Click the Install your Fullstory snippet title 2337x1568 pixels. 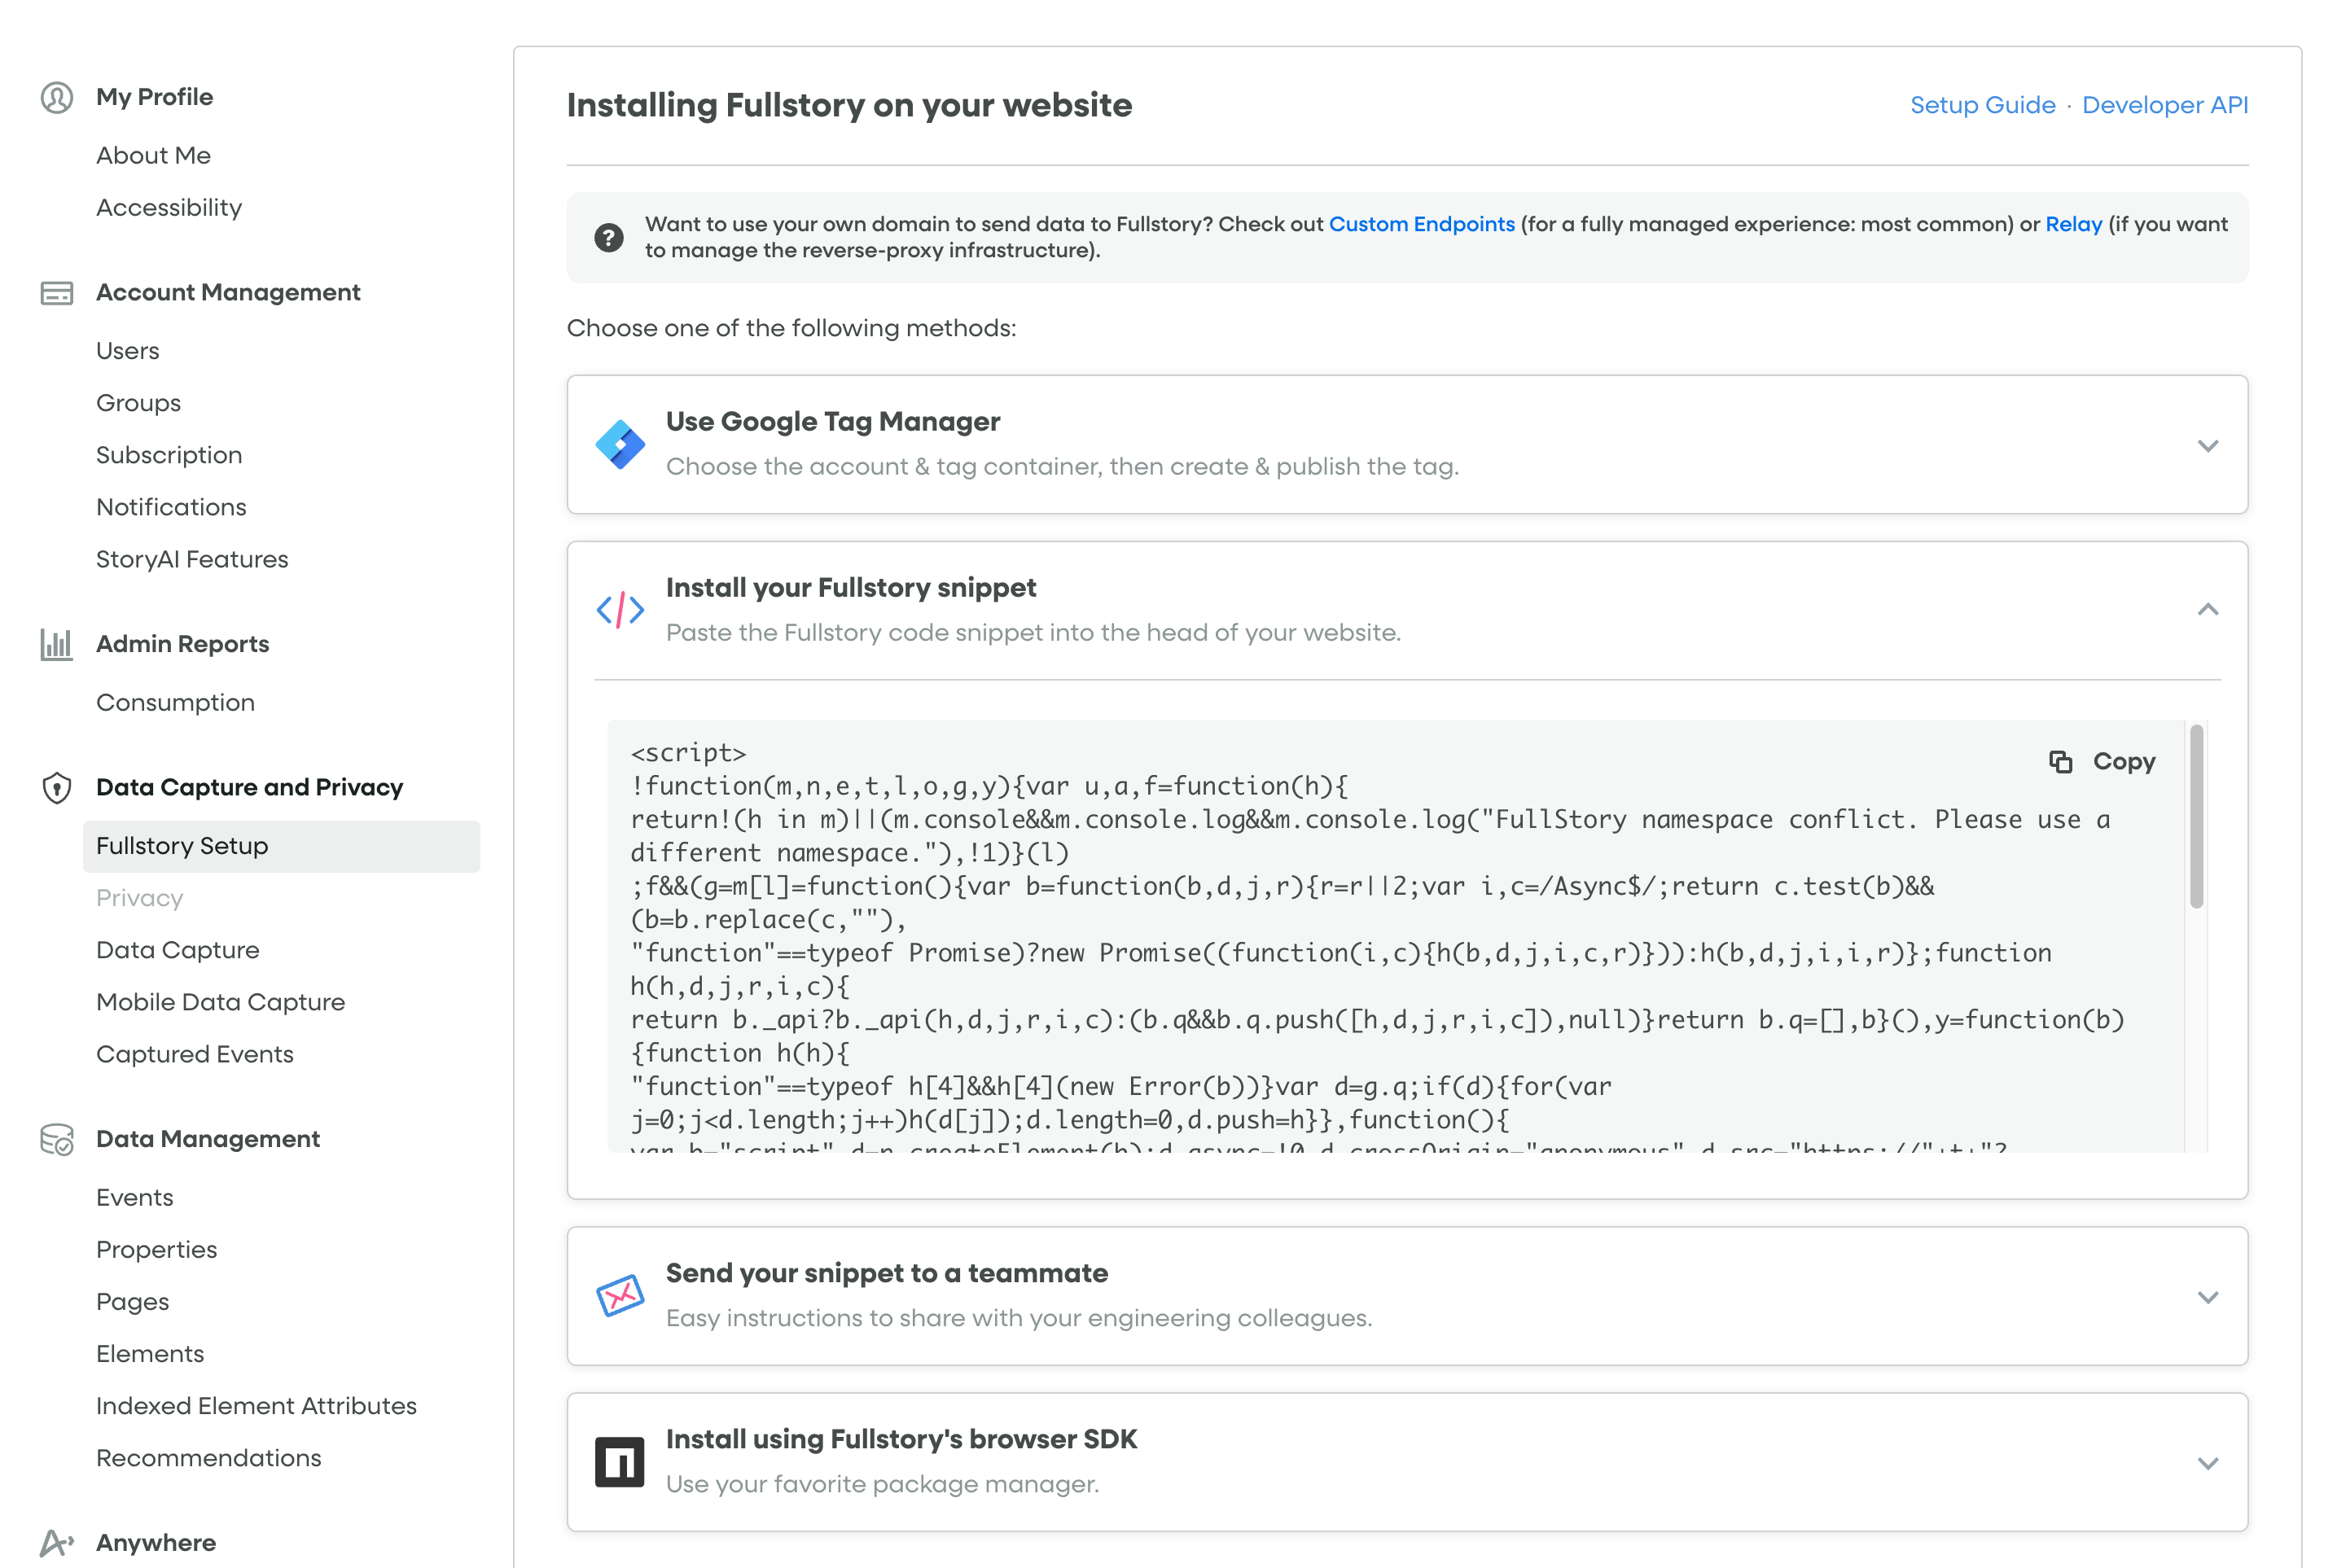pos(851,588)
